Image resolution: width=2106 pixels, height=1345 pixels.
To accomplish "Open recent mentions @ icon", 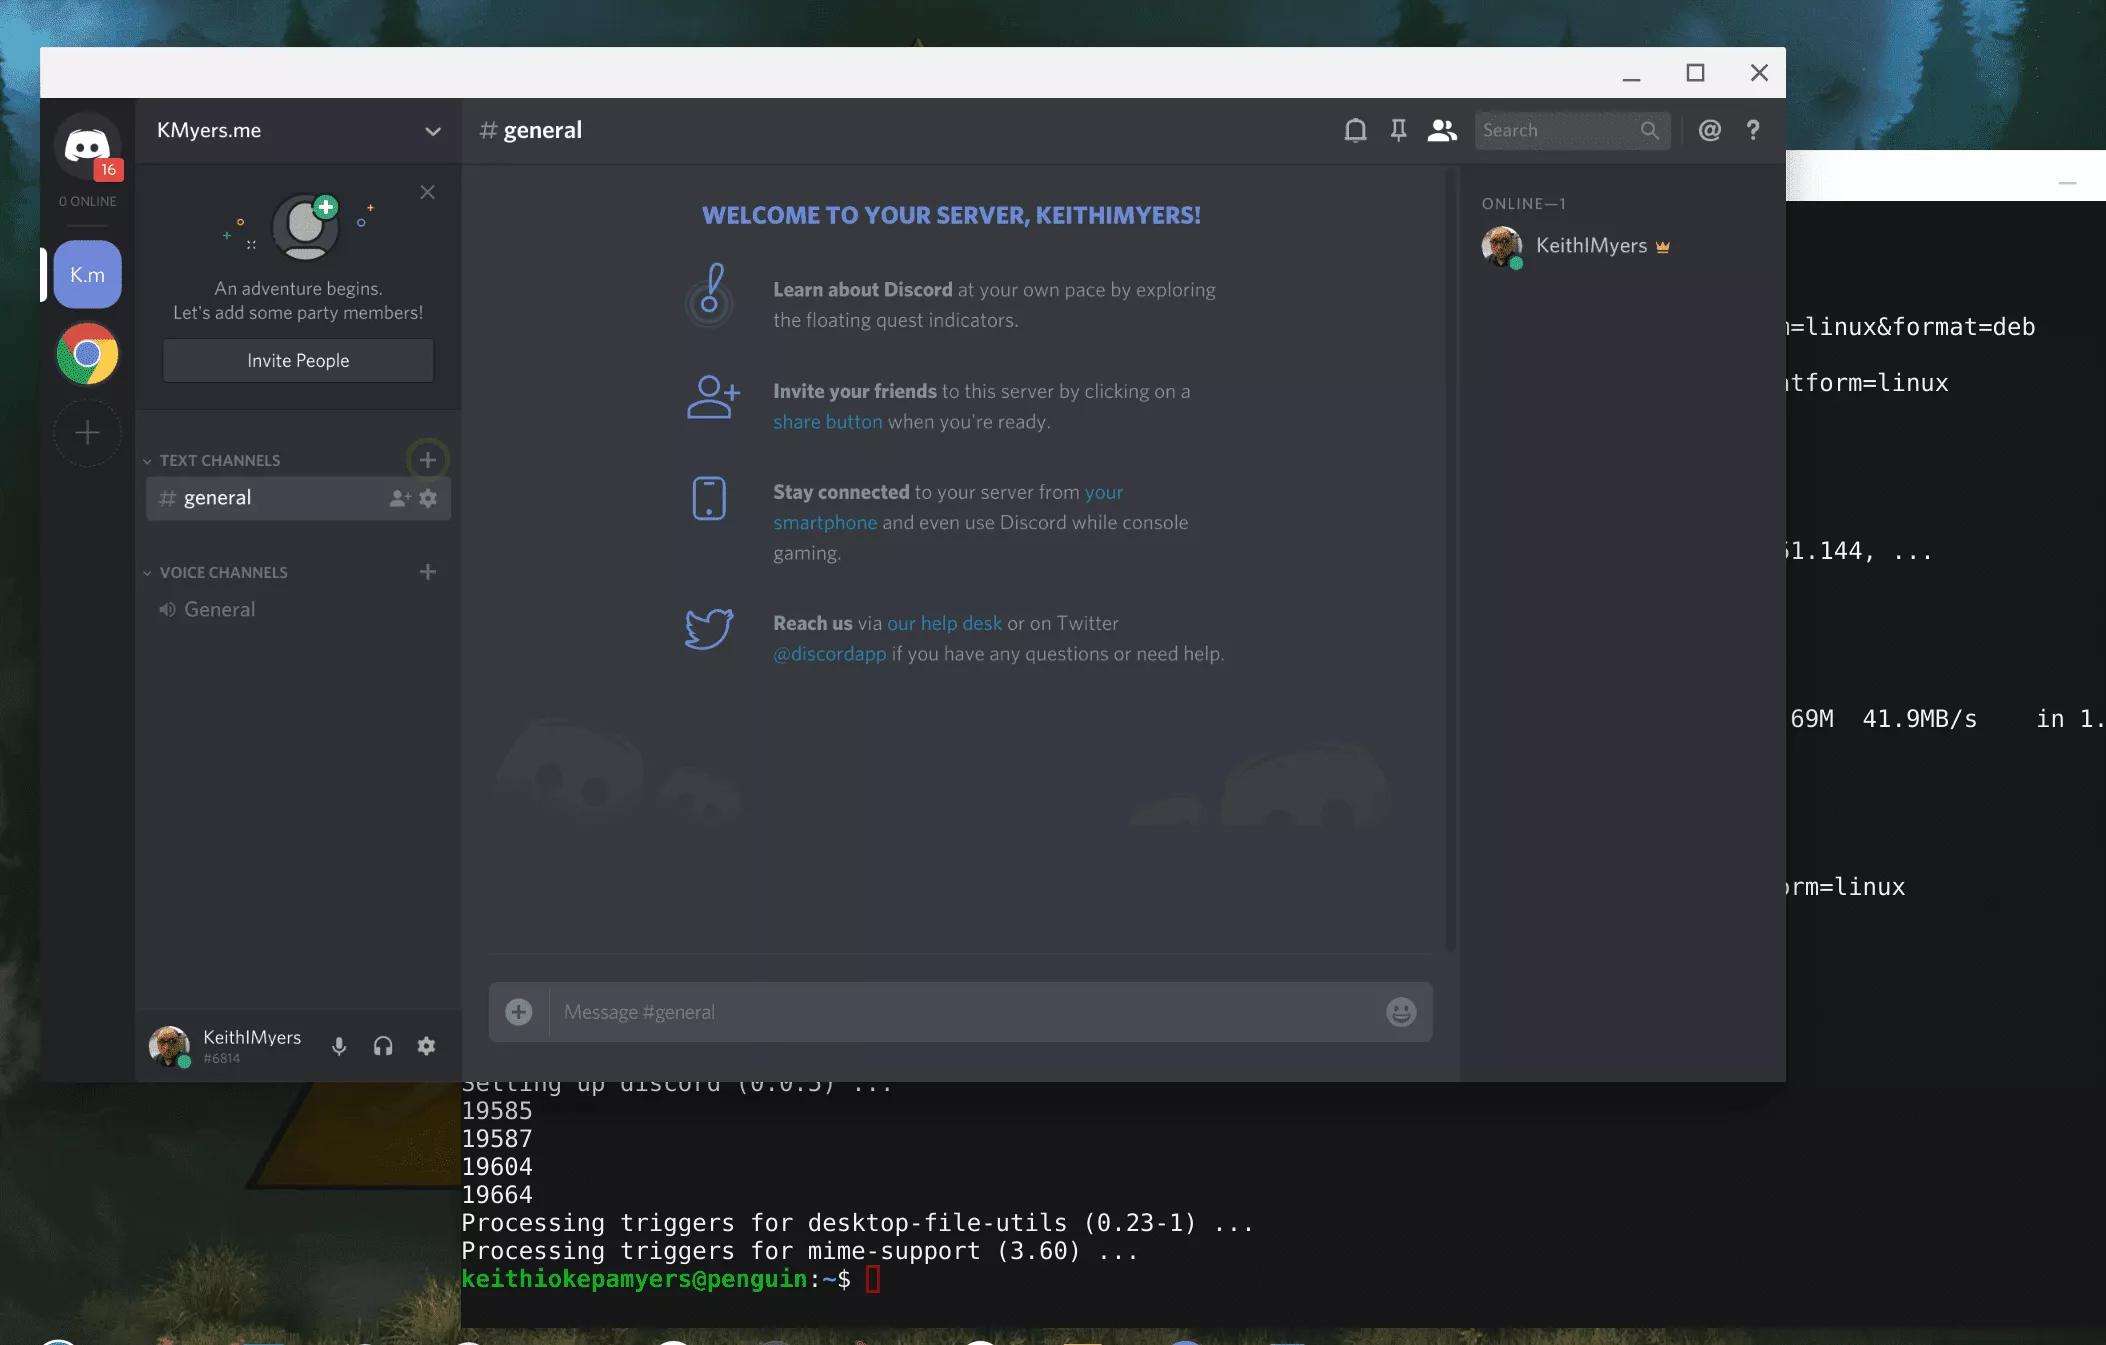I will point(1709,130).
